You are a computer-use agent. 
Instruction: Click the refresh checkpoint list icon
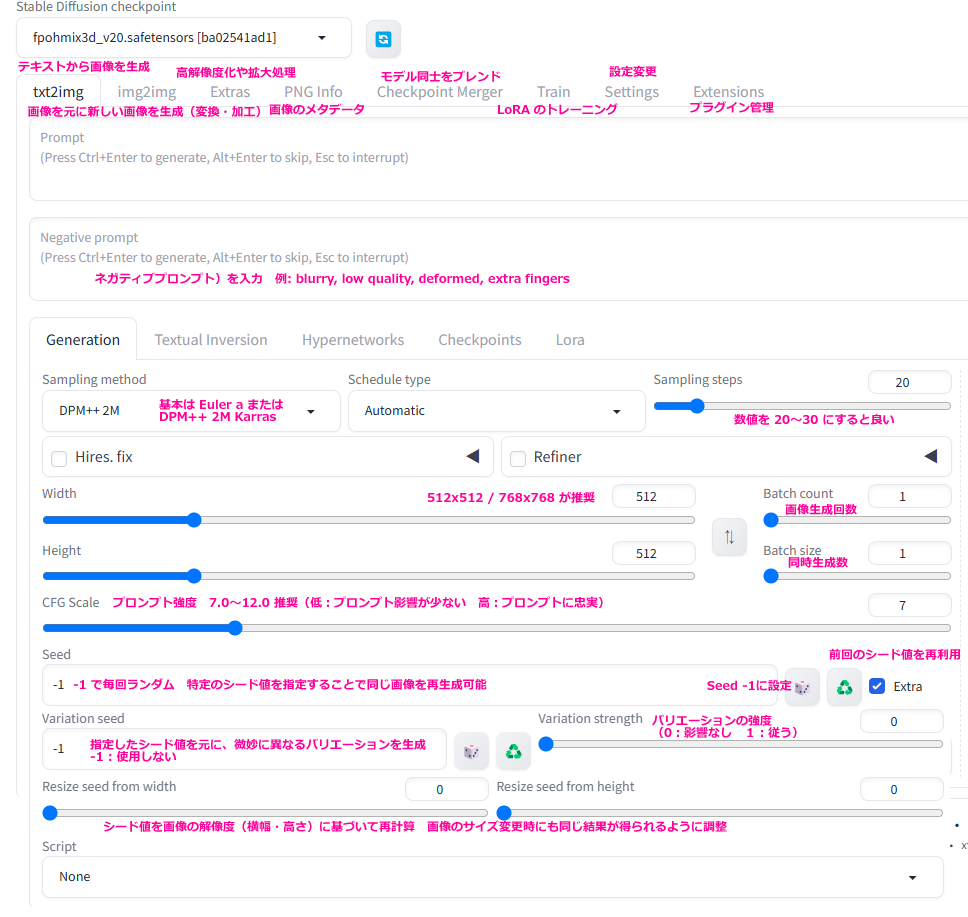(x=383, y=39)
